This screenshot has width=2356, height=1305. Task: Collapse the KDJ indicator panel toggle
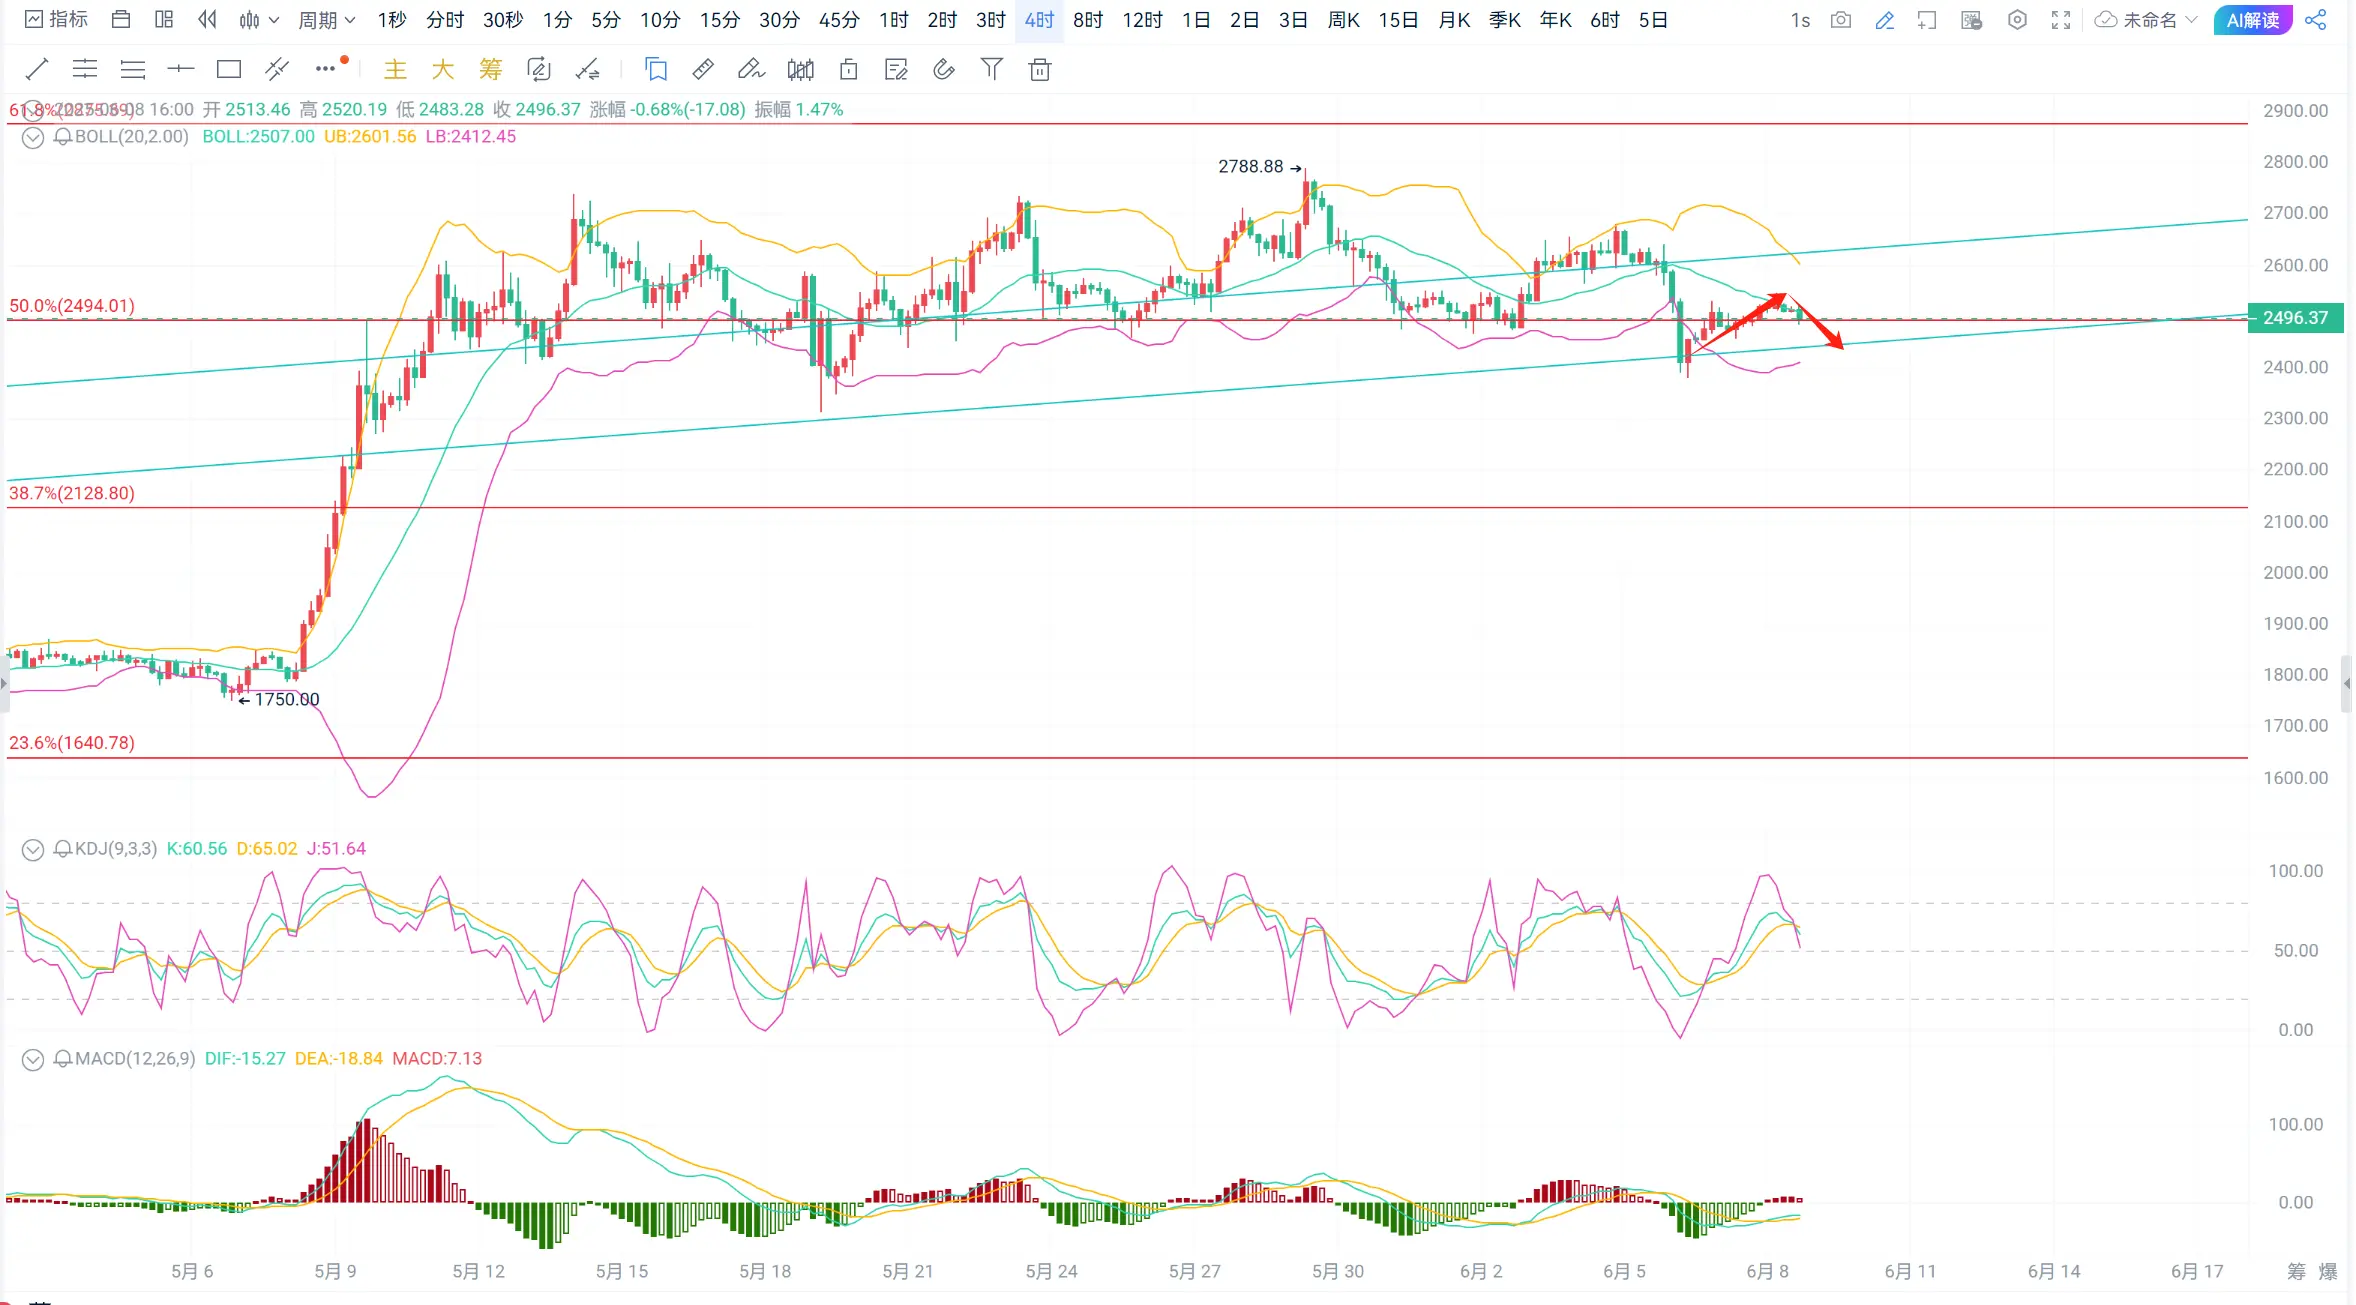tap(33, 850)
